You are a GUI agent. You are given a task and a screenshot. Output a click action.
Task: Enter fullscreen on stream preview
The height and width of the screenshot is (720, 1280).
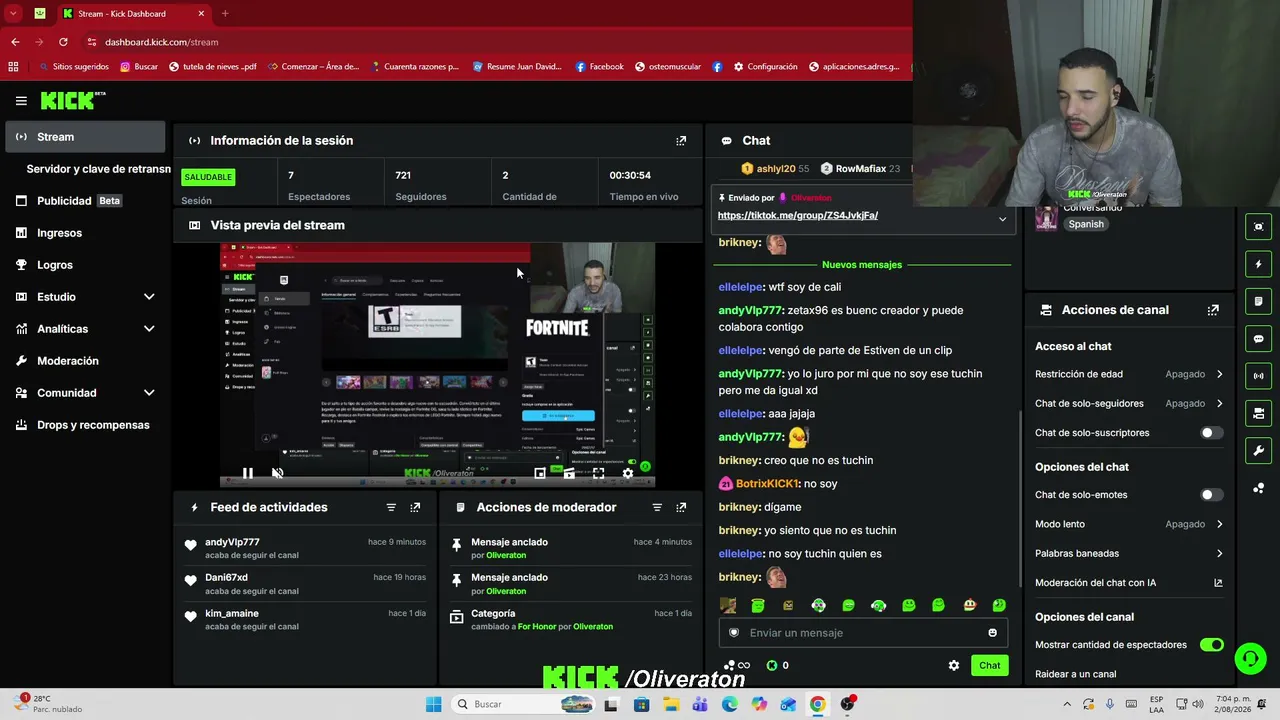tap(598, 473)
